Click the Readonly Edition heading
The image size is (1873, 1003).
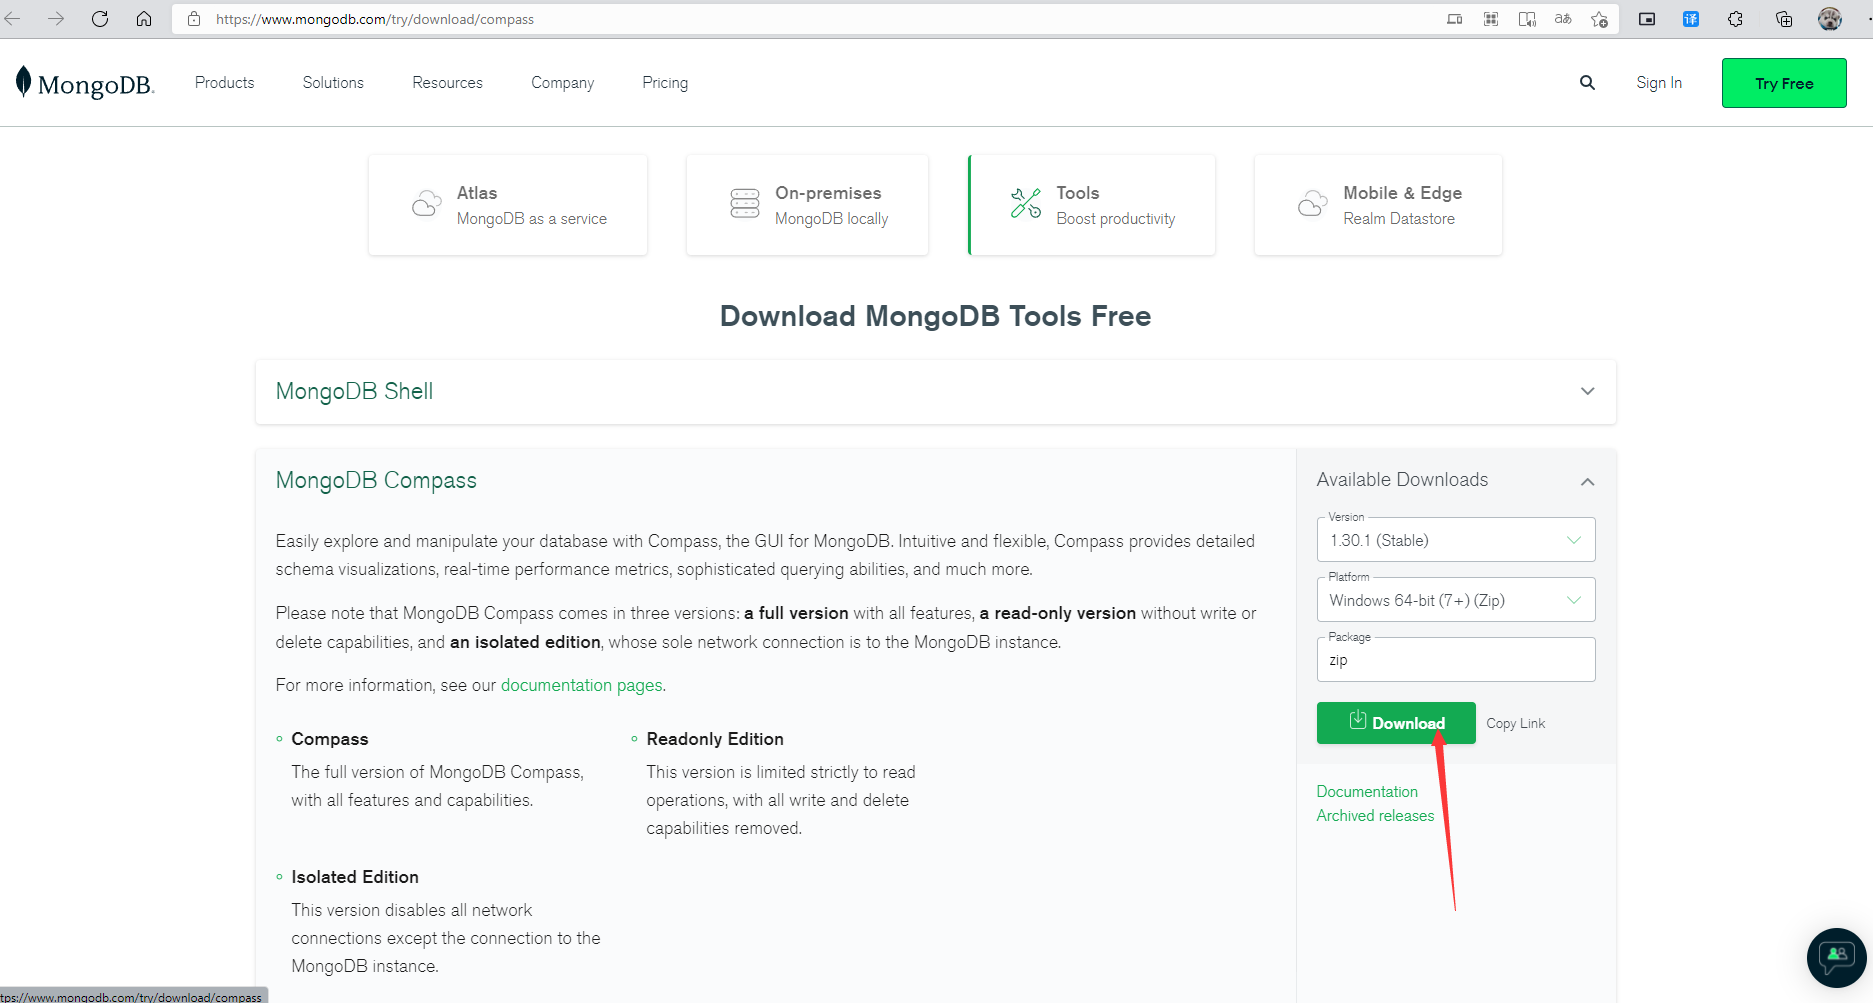pyautogui.click(x=715, y=739)
